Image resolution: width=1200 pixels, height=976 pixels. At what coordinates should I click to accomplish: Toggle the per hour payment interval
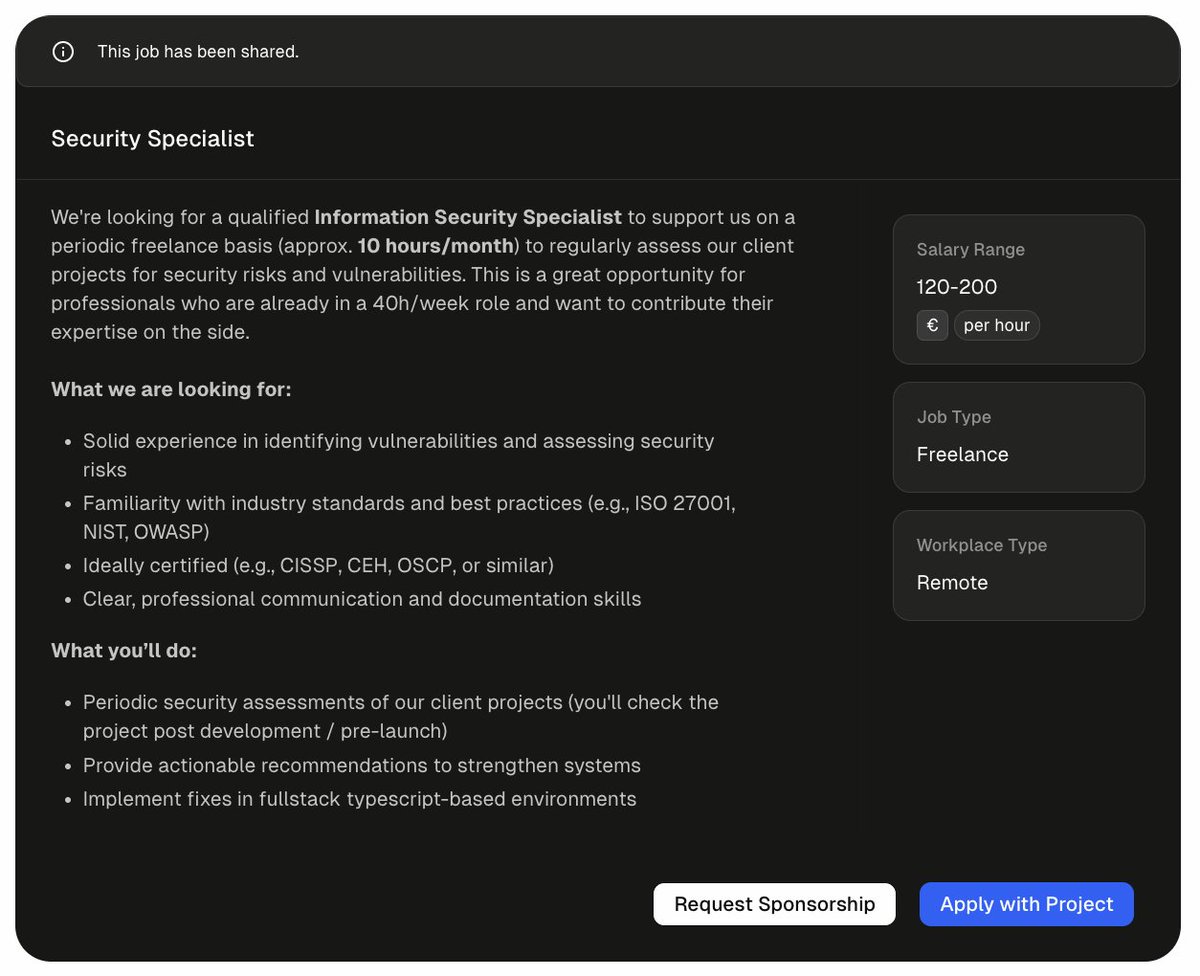coord(996,325)
